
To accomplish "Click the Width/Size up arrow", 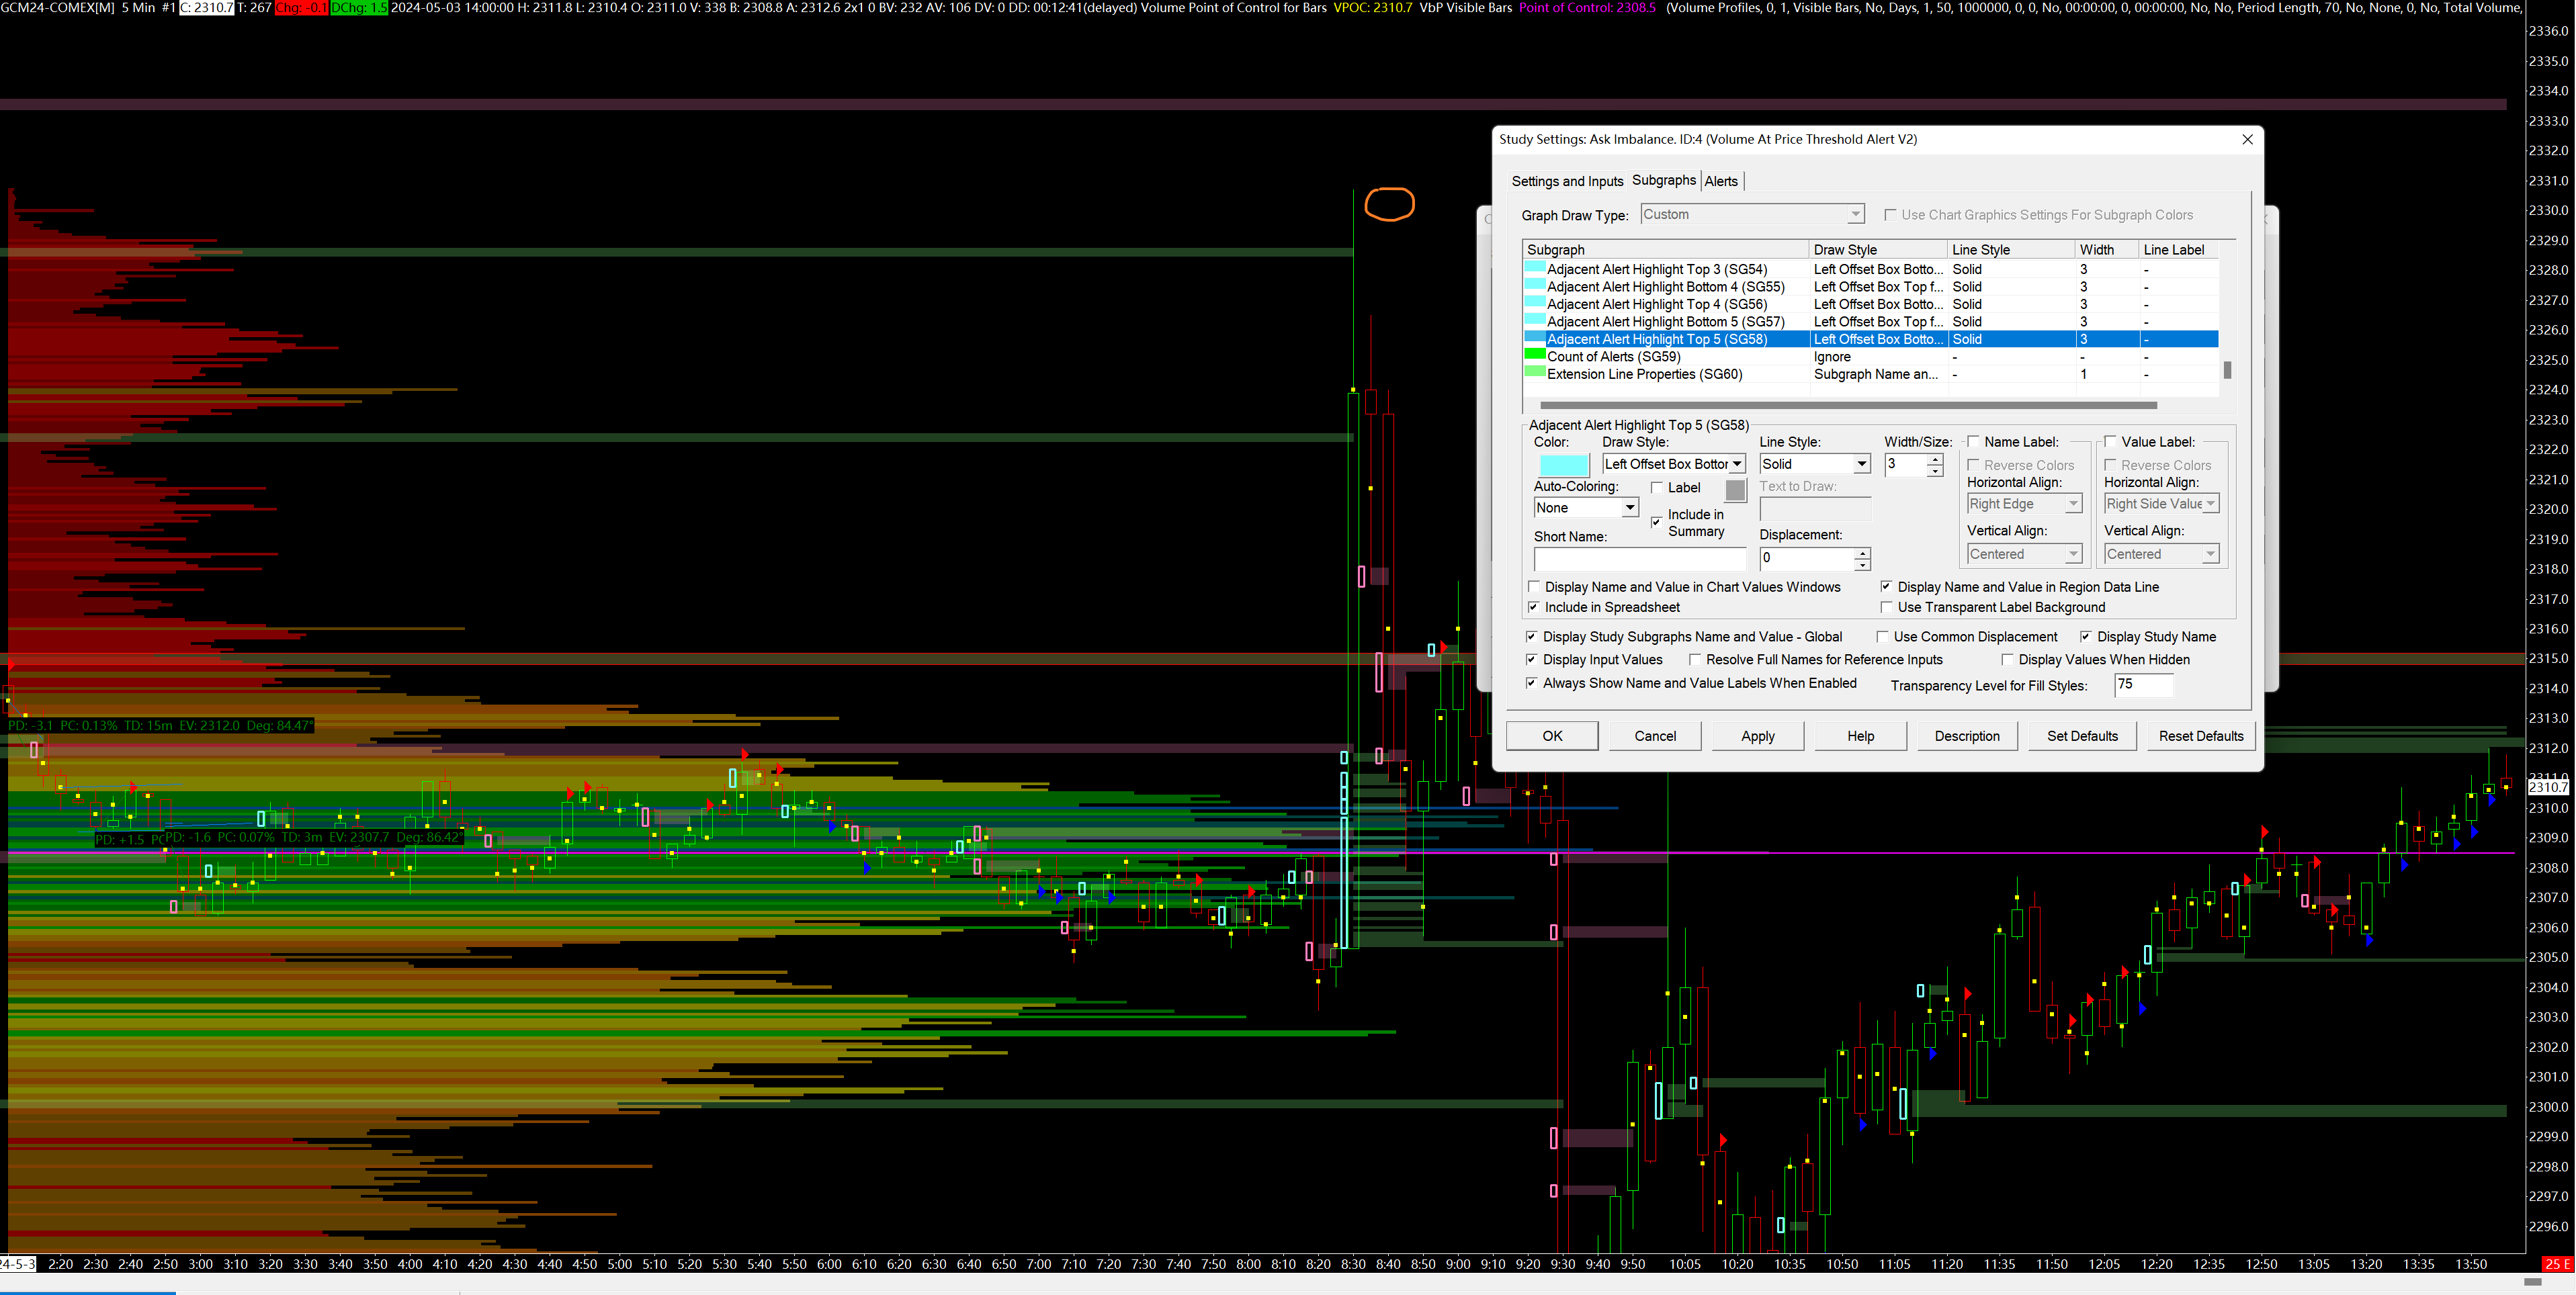I will click(x=1935, y=459).
